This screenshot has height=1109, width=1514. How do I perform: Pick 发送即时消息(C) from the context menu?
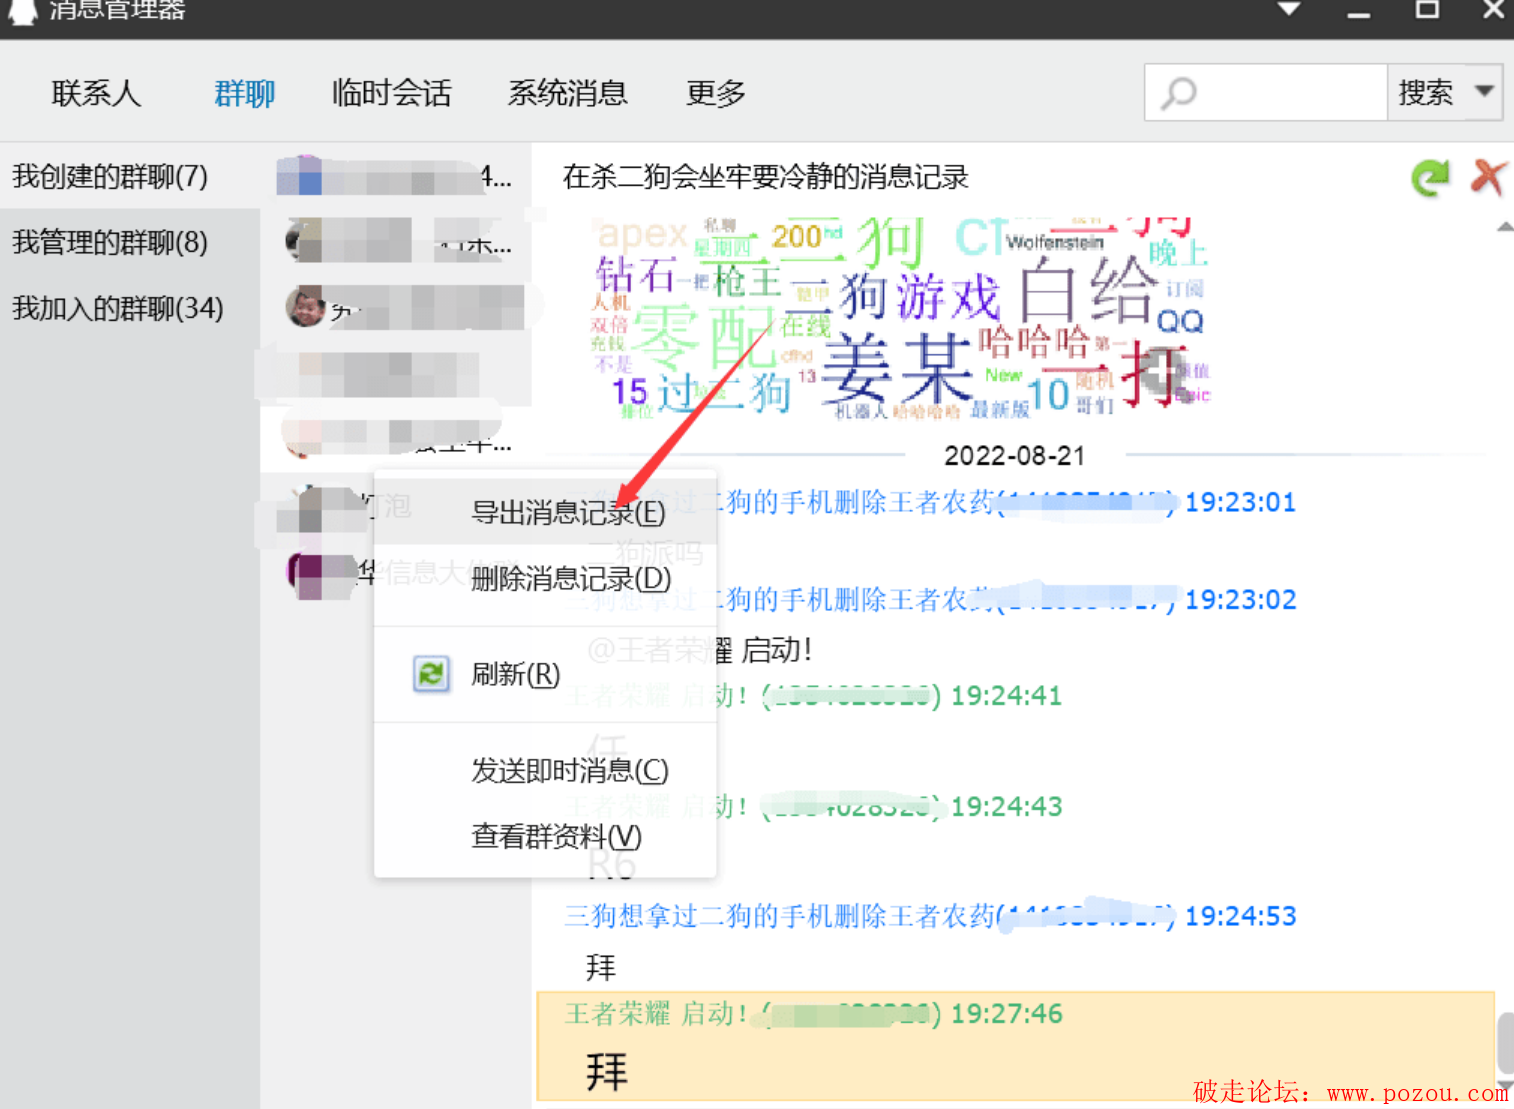click(545, 770)
